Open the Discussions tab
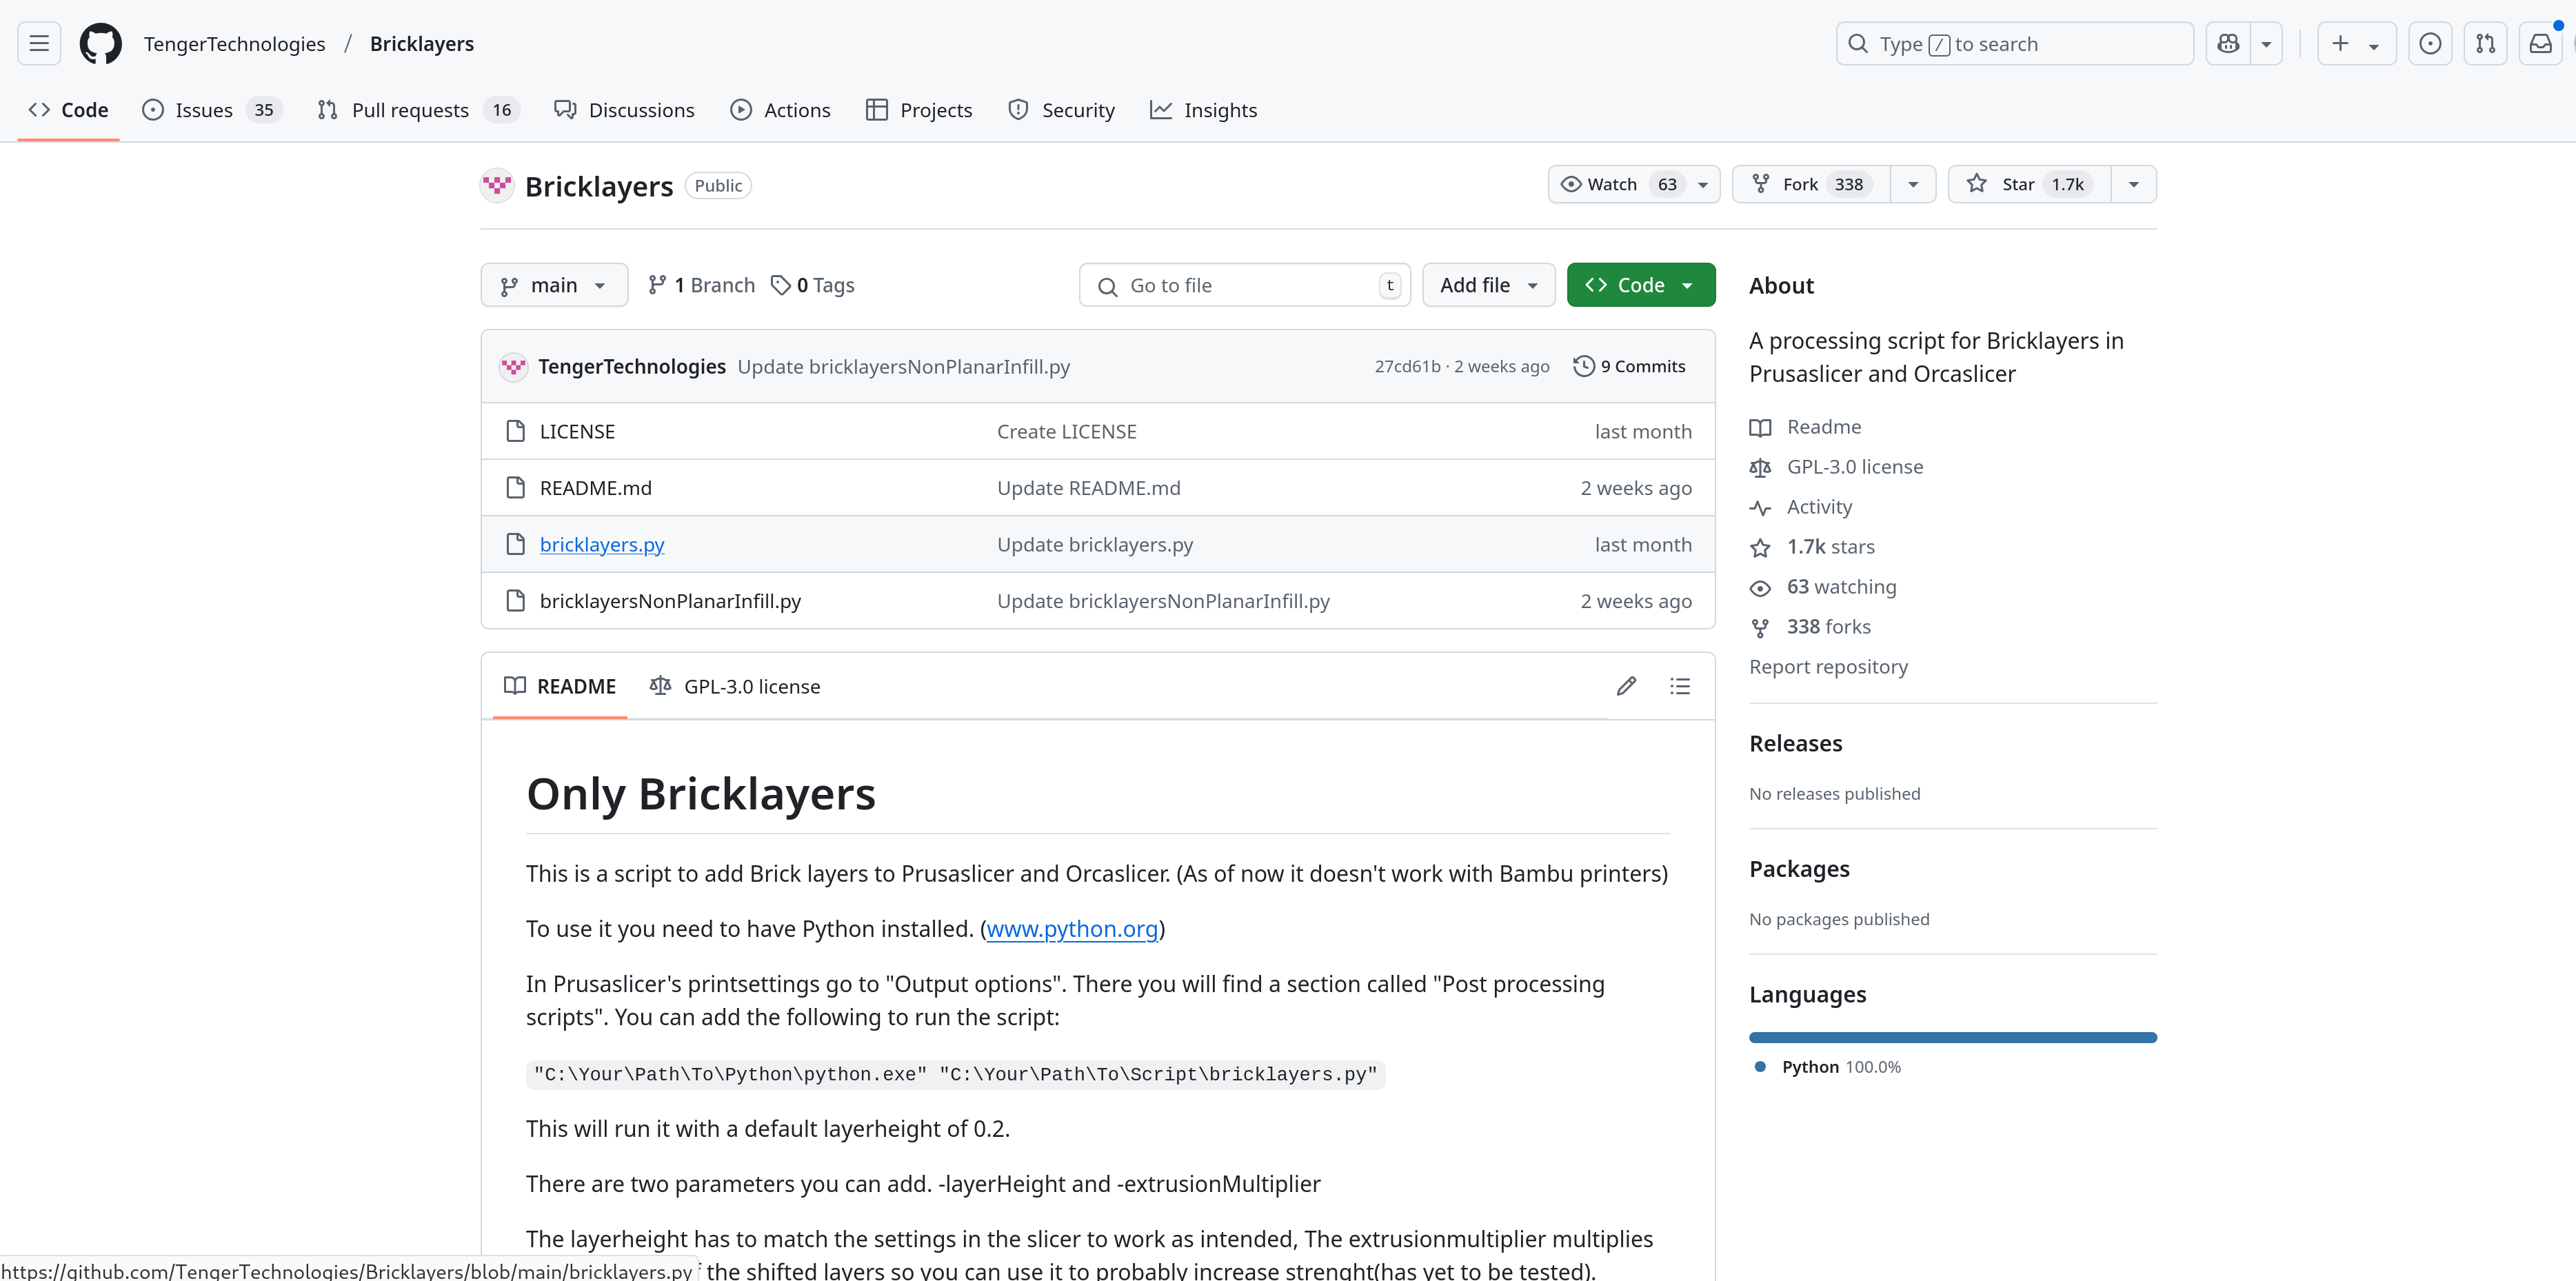 (x=624, y=110)
